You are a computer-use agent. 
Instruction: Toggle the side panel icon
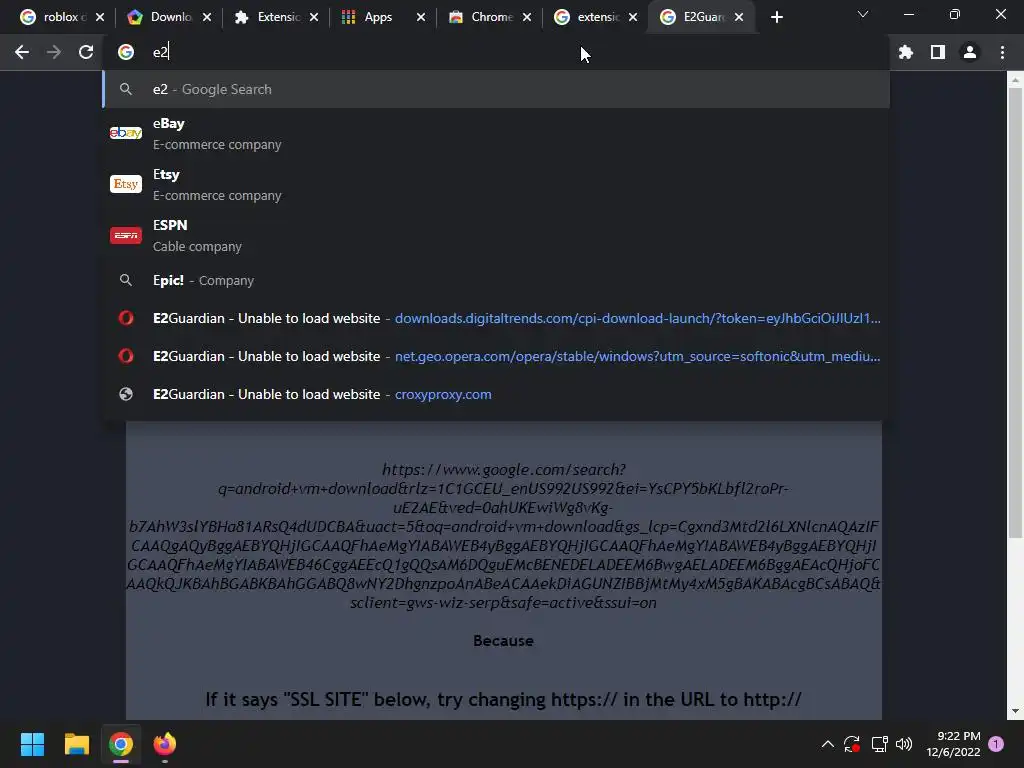pyautogui.click(x=937, y=52)
